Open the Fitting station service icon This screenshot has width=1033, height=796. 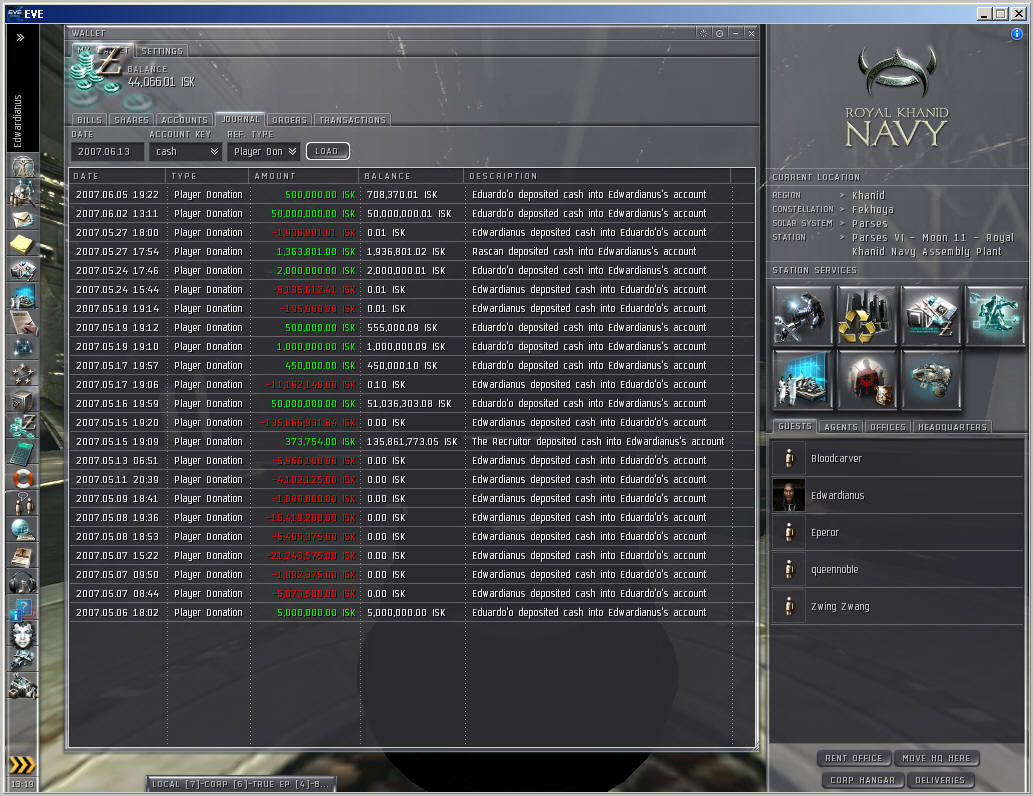pos(995,315)
